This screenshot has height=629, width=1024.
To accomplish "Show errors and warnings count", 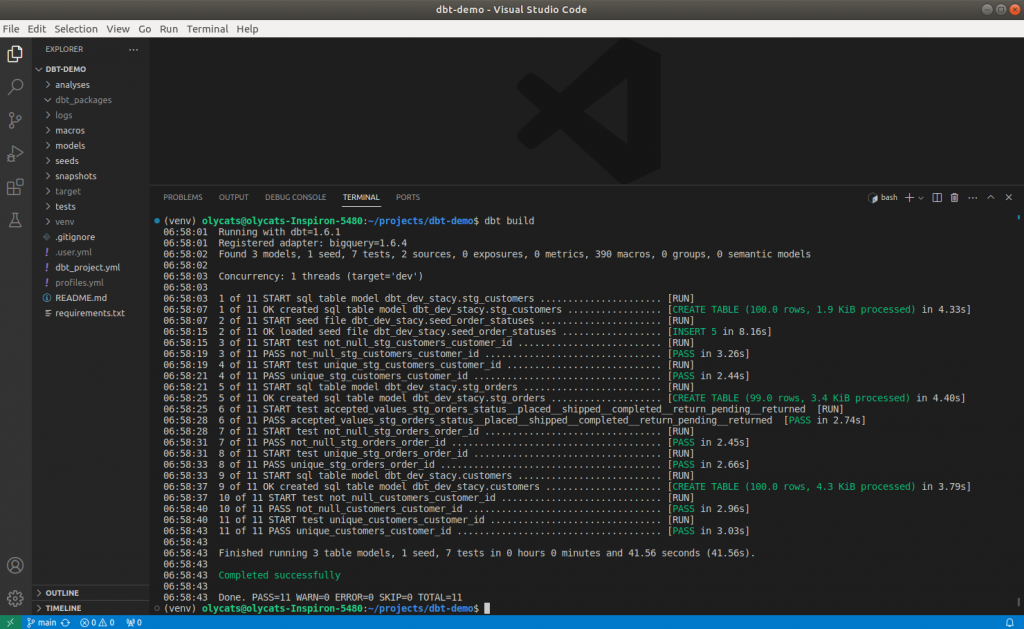I will pos(97,622).
